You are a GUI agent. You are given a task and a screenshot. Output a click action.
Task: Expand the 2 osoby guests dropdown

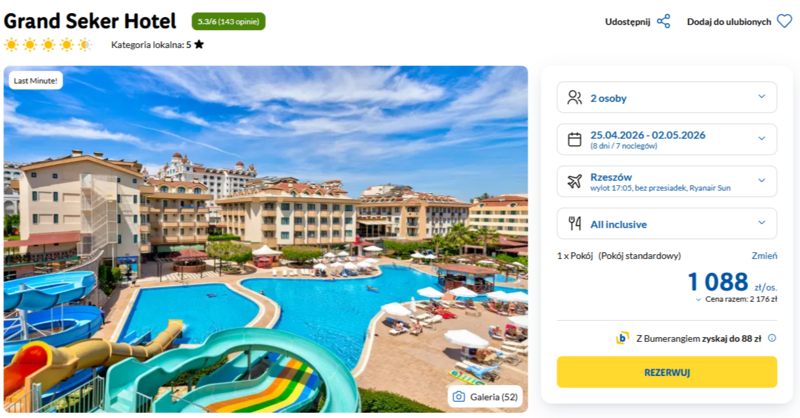point(666,97)
